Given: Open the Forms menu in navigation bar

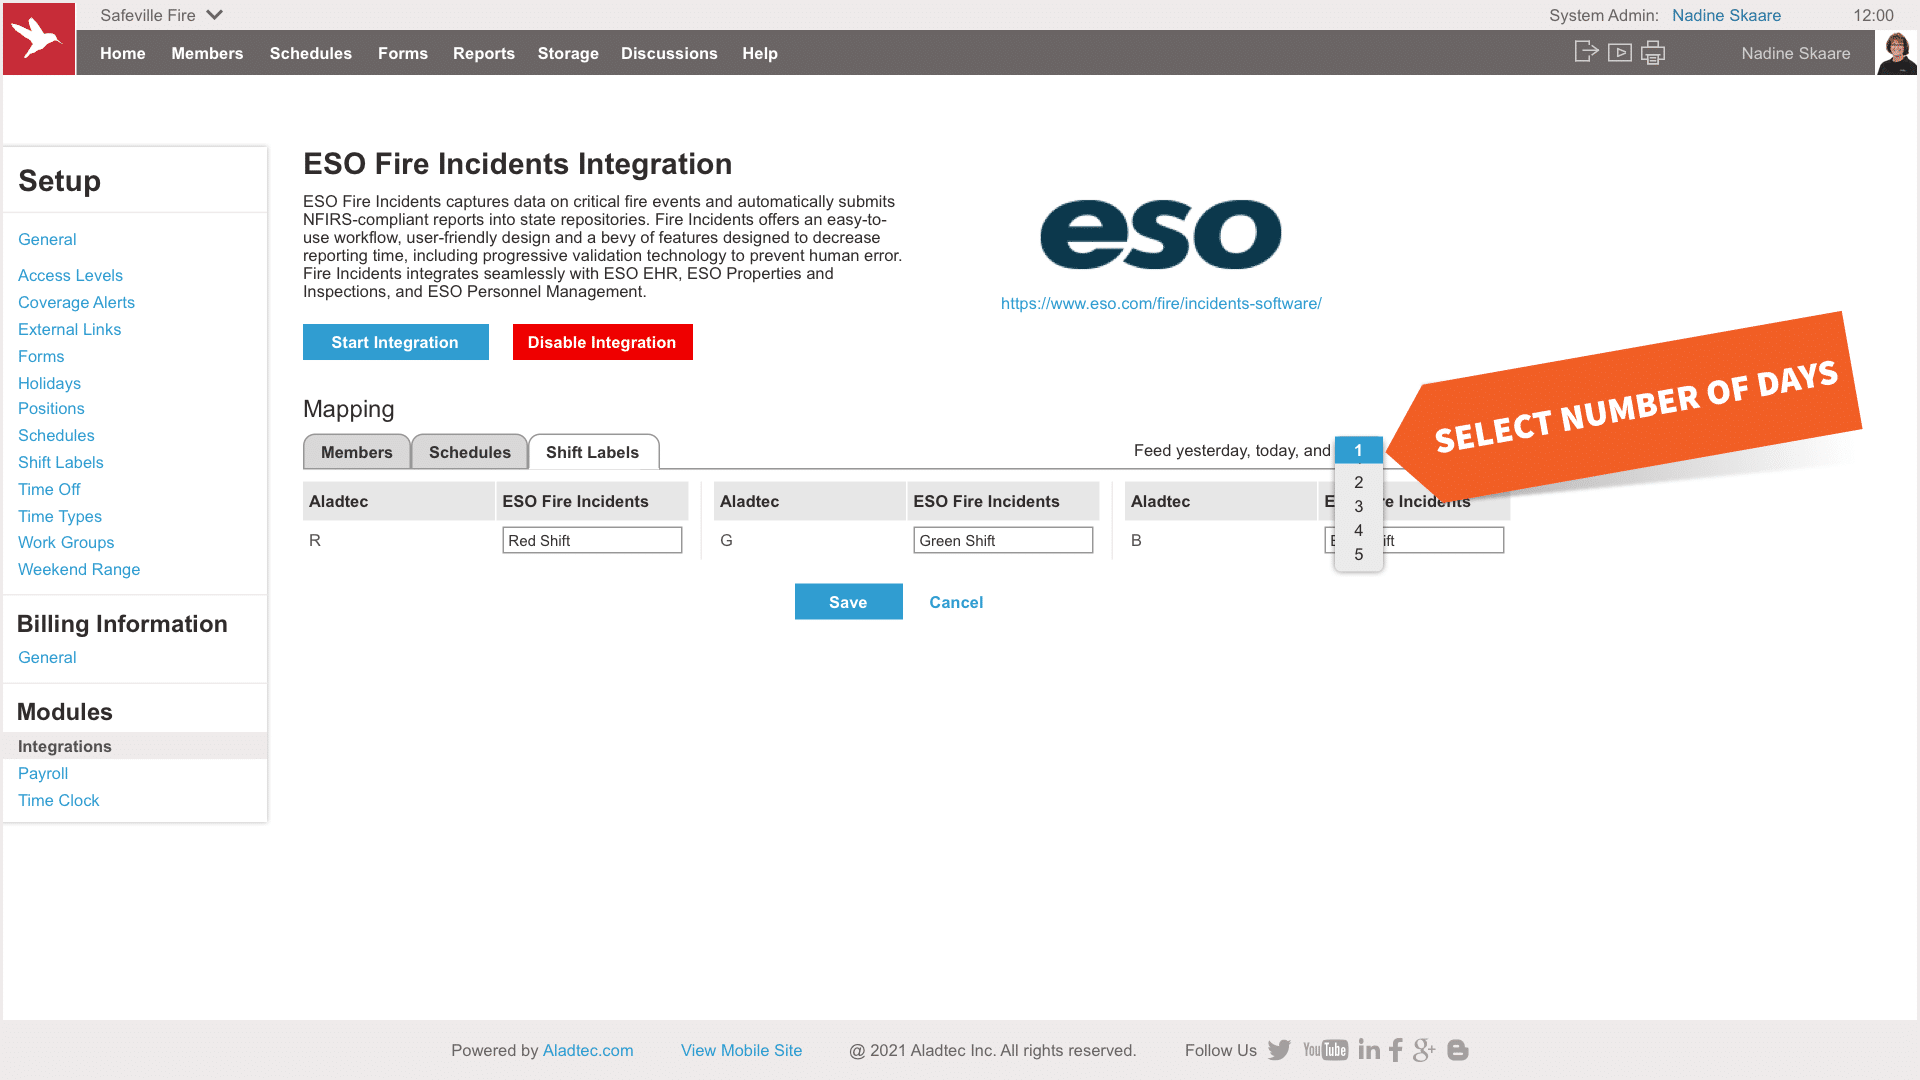Looking at the screenshot, I should point(403,53).
